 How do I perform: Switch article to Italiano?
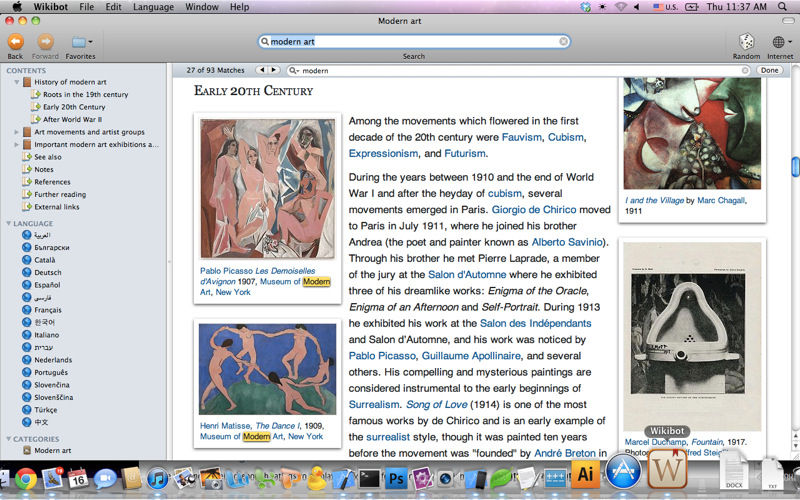46,335
